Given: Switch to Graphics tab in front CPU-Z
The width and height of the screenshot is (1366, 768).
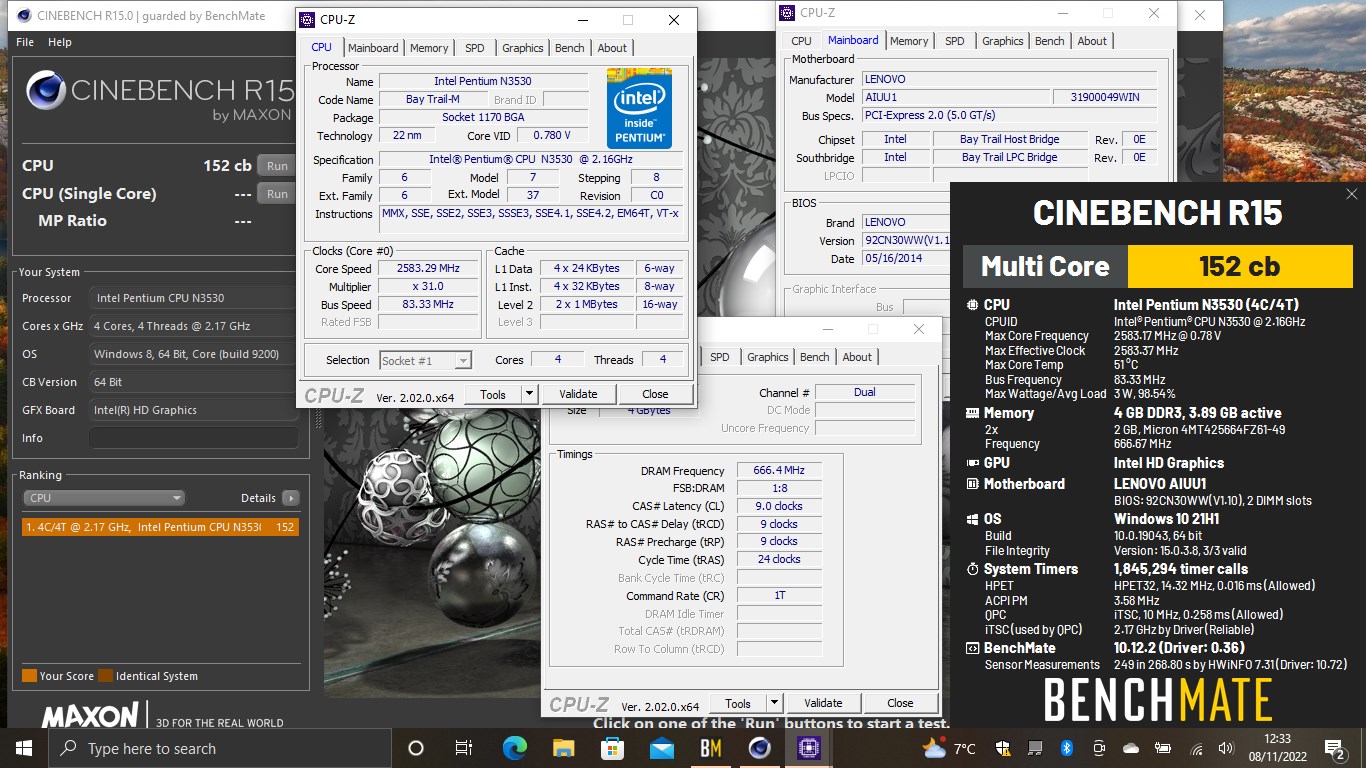Looking at the screenshot, I should click(x=523, y=48).
